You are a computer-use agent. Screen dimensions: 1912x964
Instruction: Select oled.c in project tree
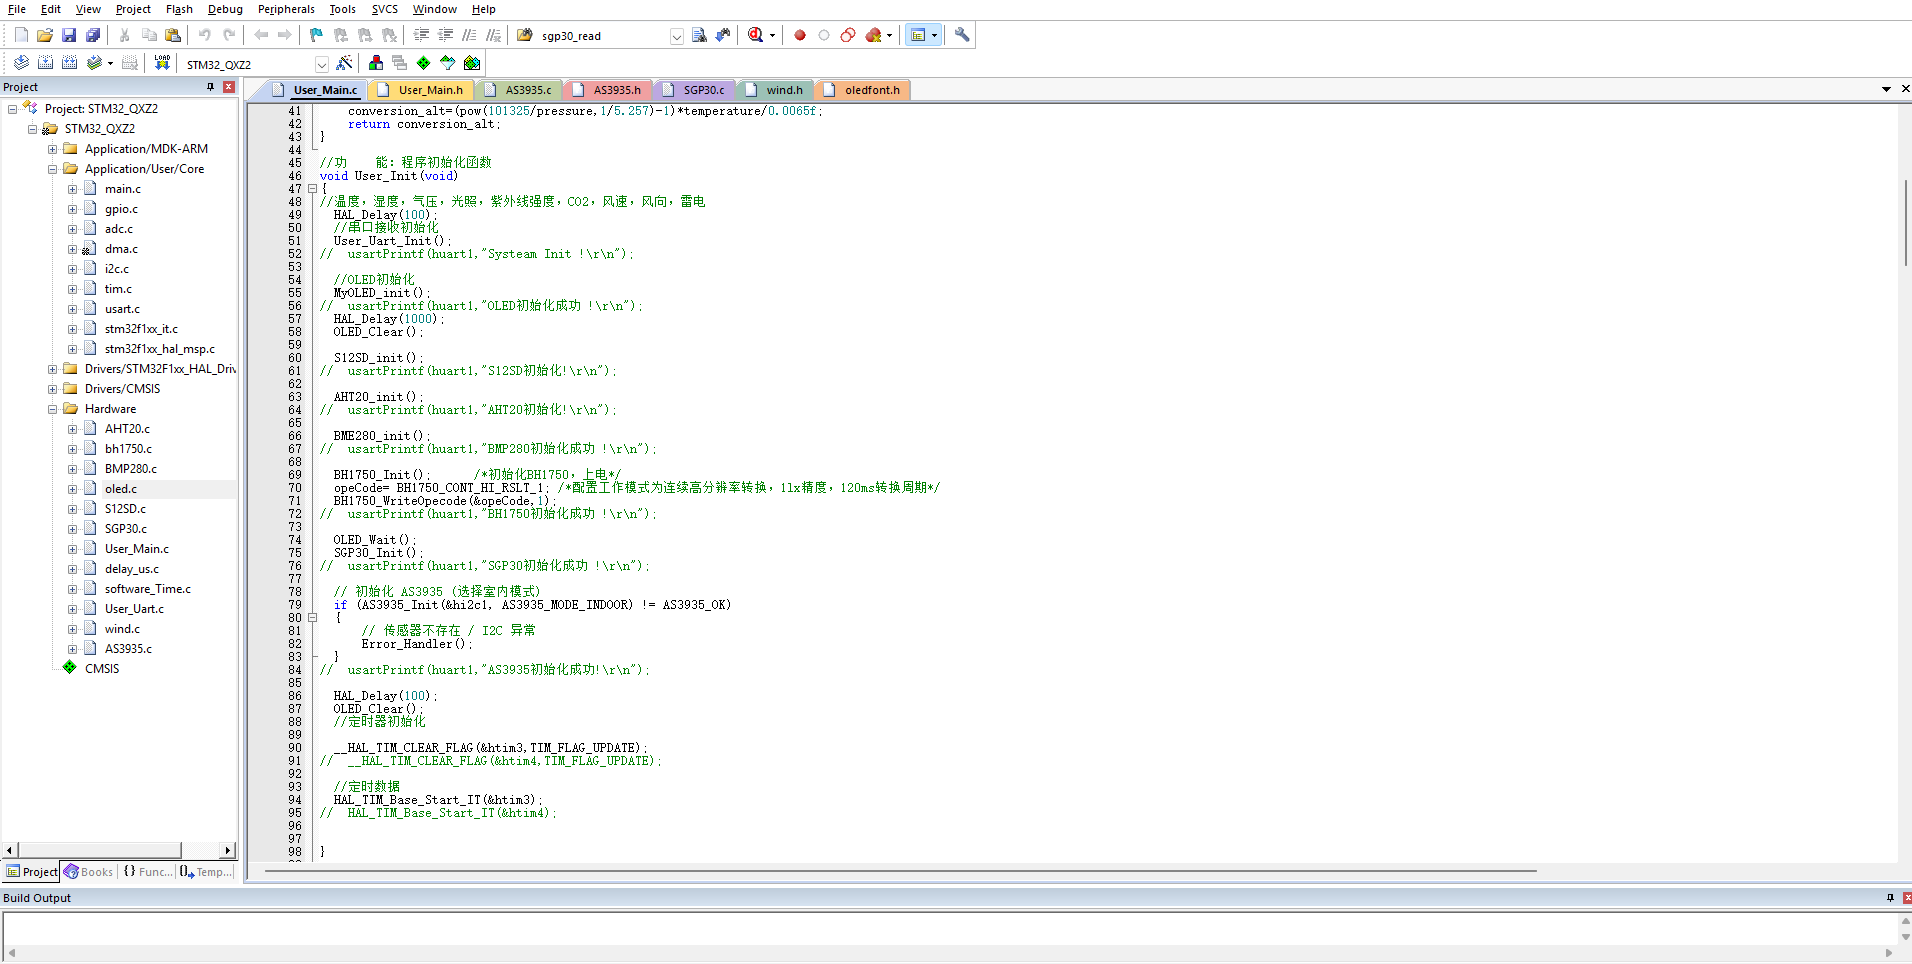coord(121,489)
